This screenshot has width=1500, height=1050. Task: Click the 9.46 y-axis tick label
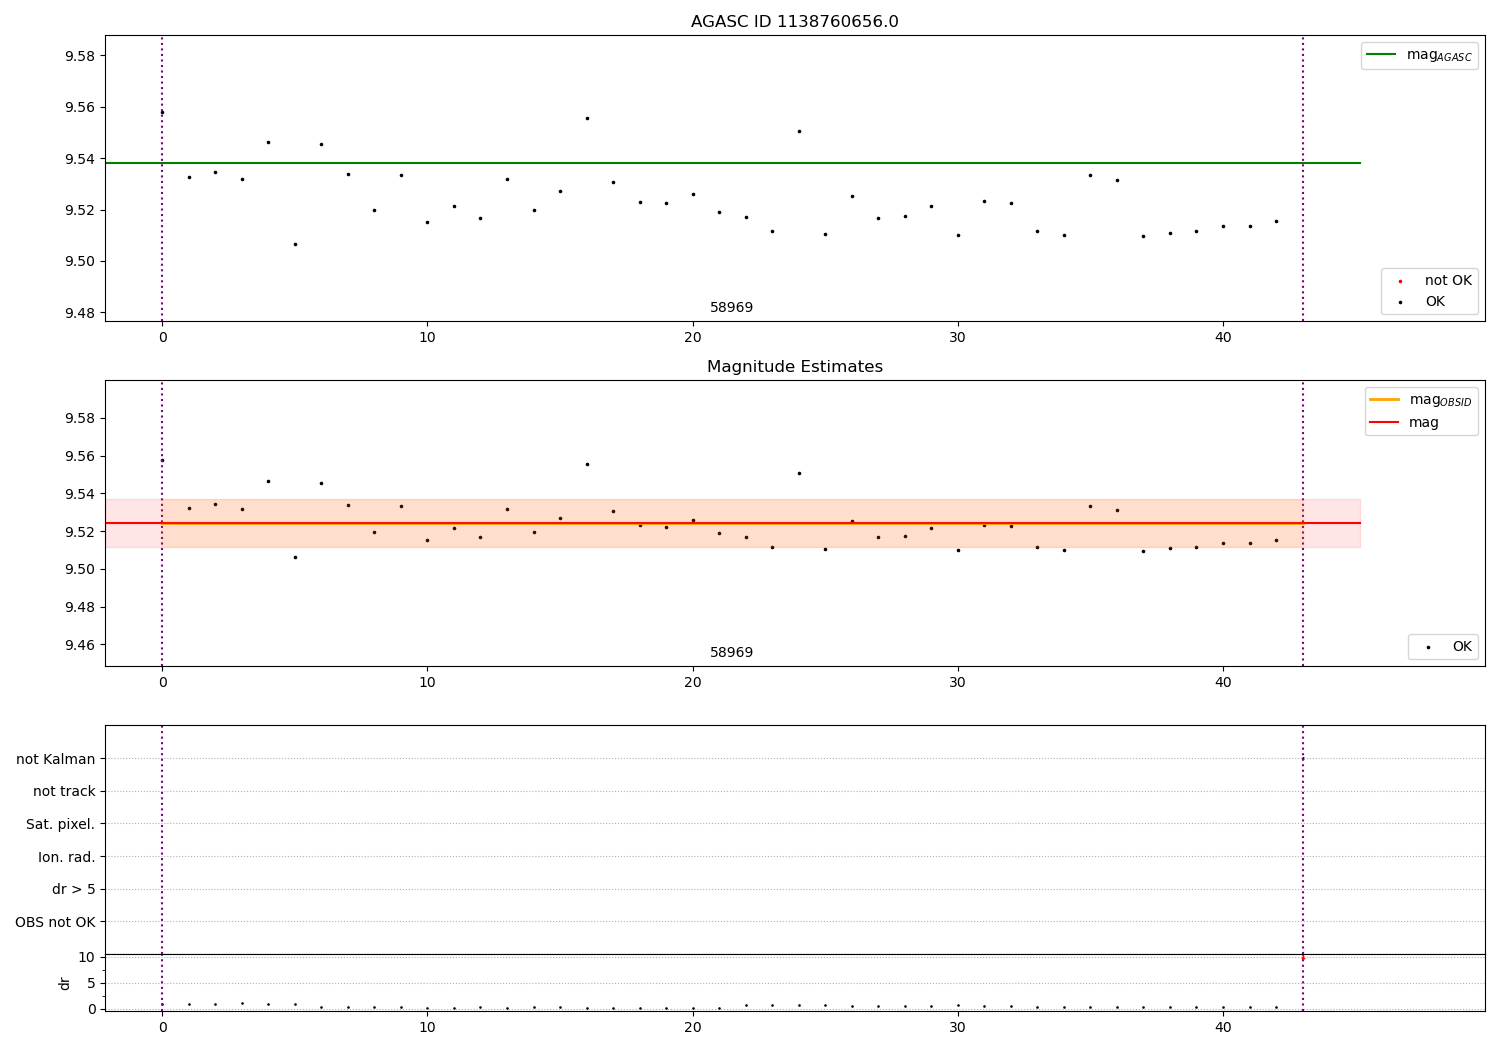click(x=80, y=645)
